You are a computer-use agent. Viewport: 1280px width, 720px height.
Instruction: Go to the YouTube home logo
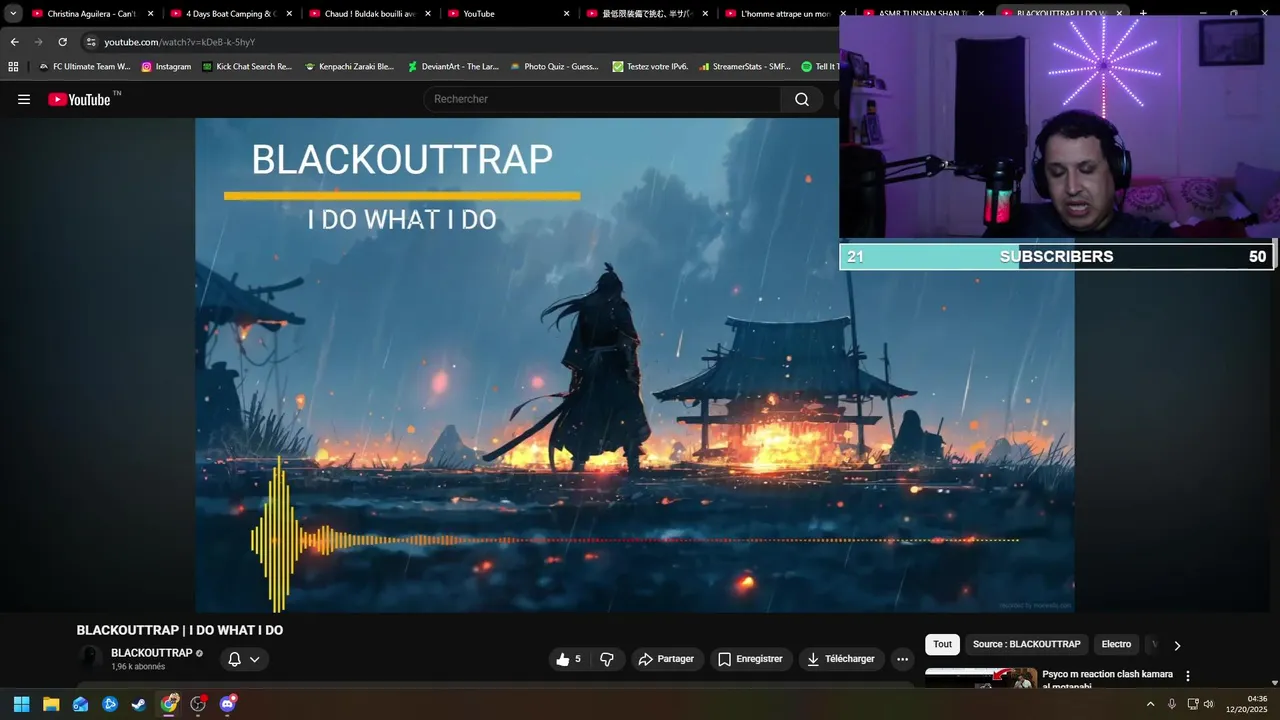tap(79, 99)
